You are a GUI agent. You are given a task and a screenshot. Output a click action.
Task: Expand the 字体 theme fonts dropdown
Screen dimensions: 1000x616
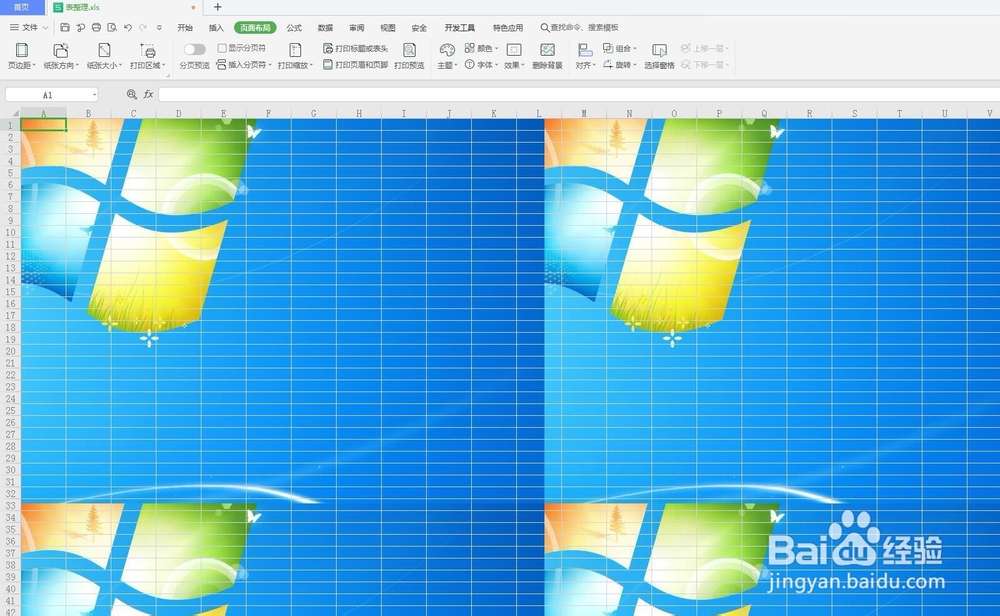point(497,65)
